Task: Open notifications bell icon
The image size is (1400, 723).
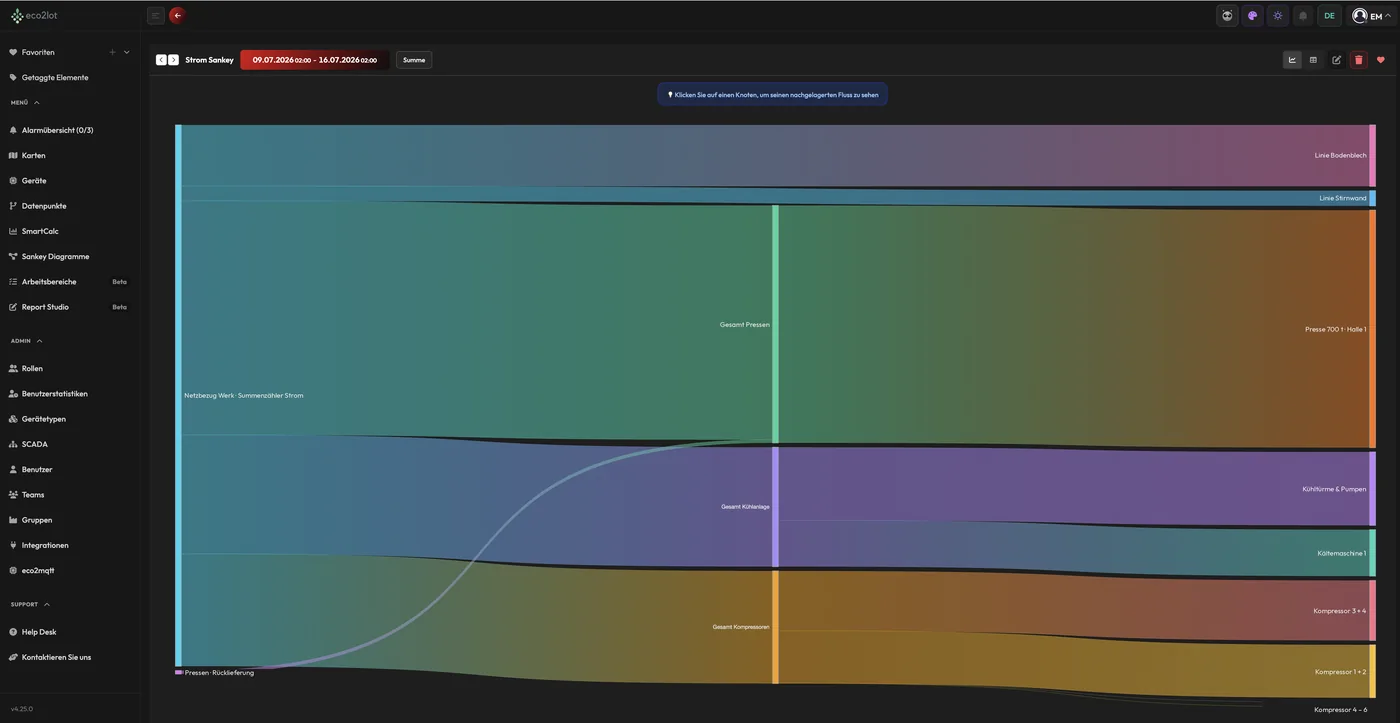Action: [x=1303, y=15]
